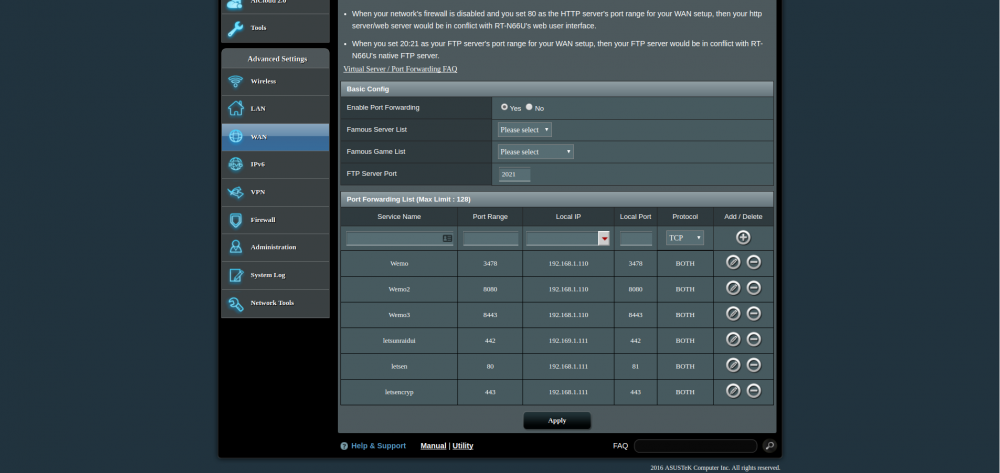Select No for Enable Port Forwarding
1000x473 pixels.
(x=529, y=107)
